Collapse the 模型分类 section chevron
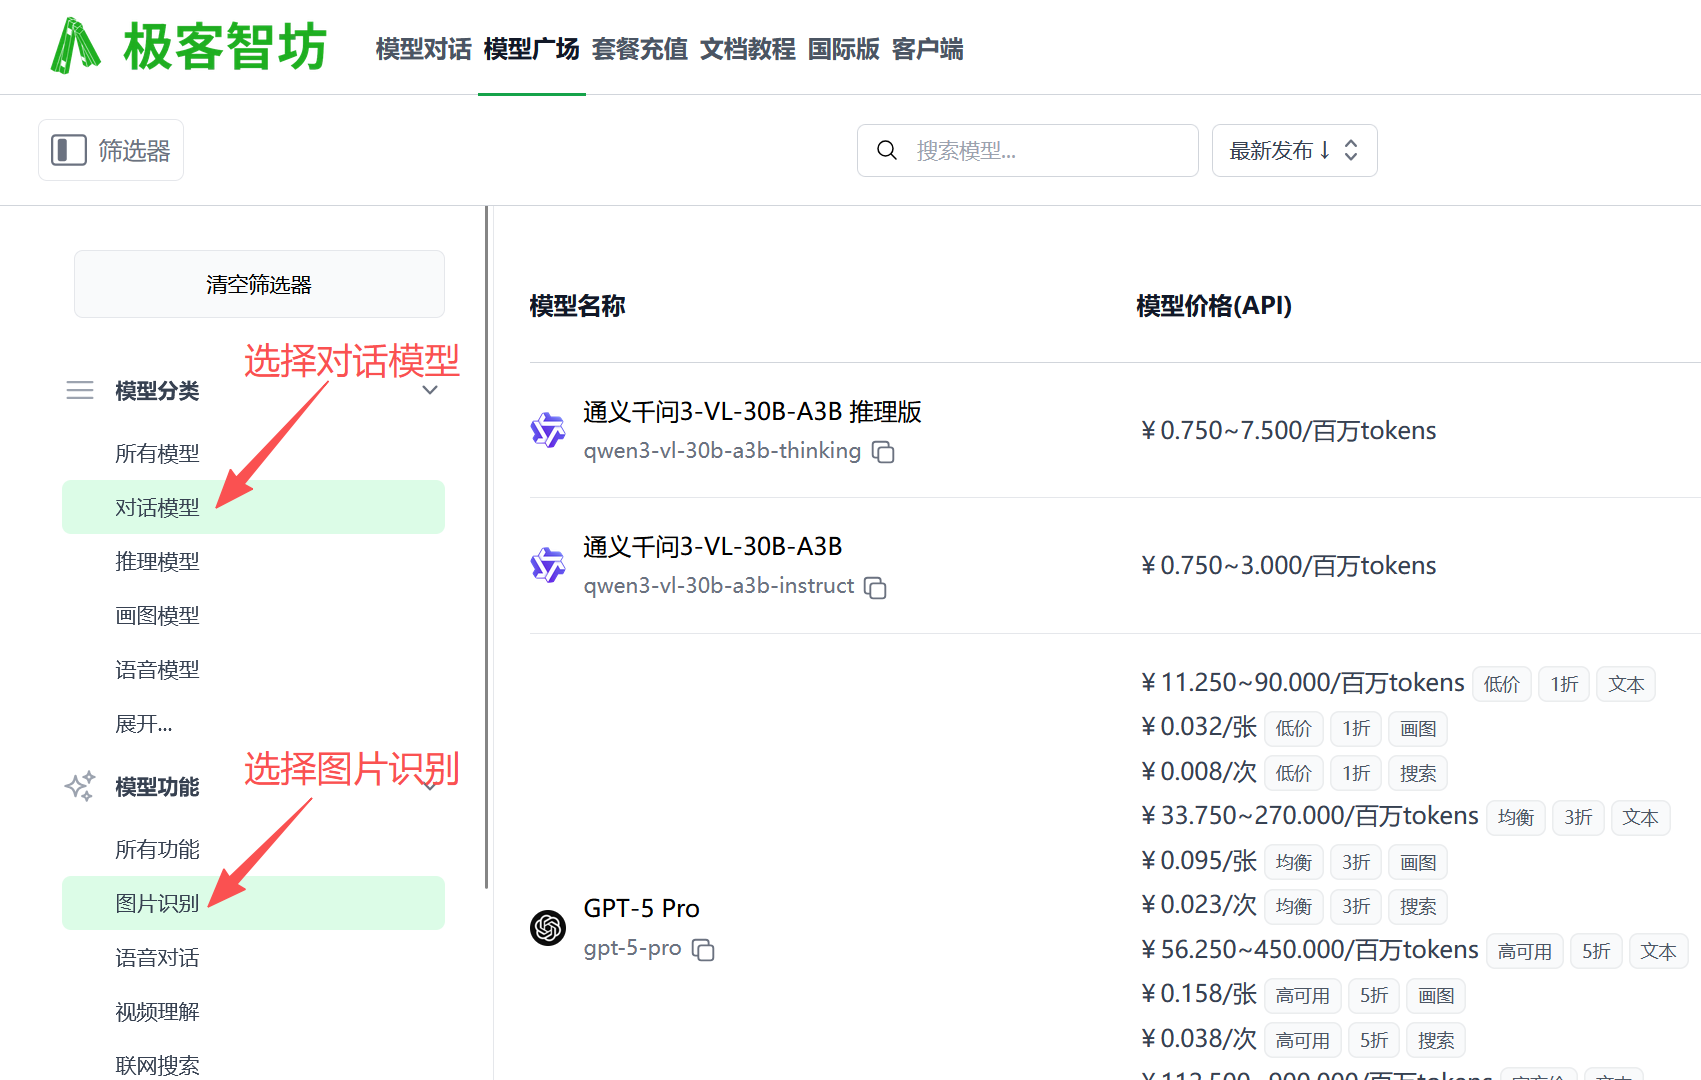Viewport: 1701px width, 1080px height. [429, 390]
